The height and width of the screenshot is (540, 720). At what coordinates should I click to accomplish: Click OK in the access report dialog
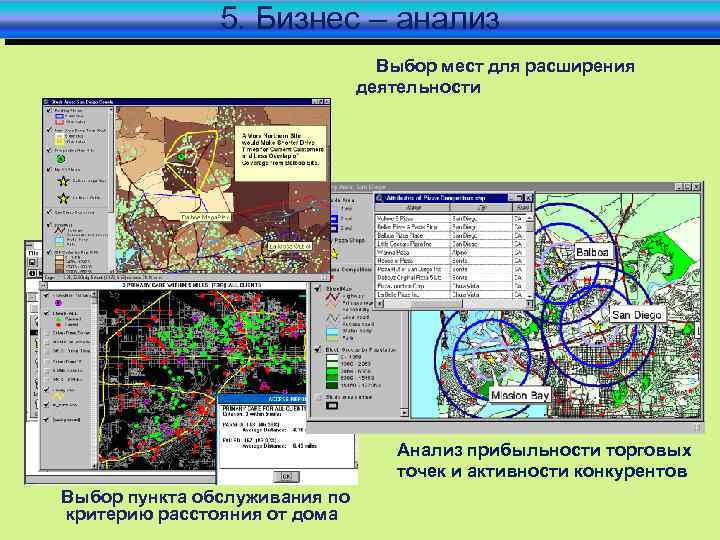tap(286, 477)
